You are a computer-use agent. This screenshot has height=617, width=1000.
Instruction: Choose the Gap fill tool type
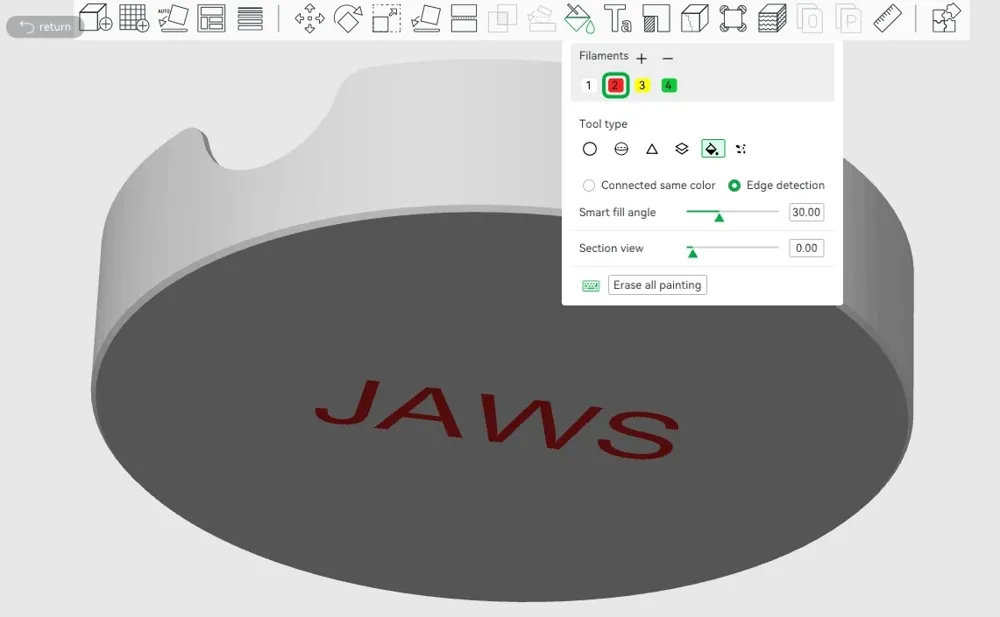coord(740,149)
